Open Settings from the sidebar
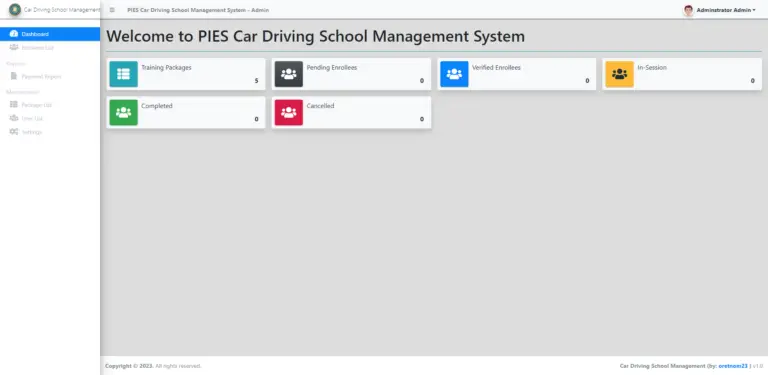This screenshot has height=375, width=768. 50,132
